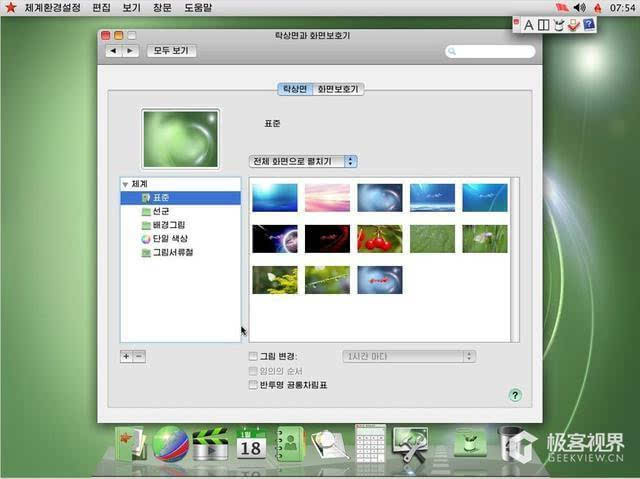640x479 pixels.
Task: Click the red star system menu icon
Action: (11, 8)
